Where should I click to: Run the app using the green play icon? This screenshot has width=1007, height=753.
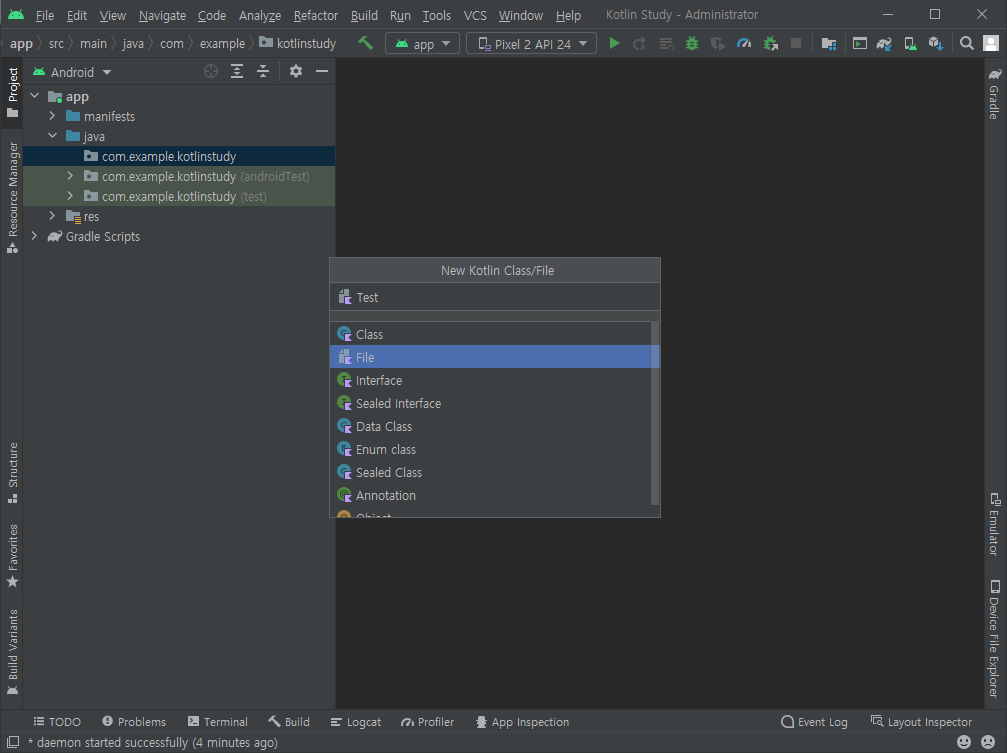(614, 43)
